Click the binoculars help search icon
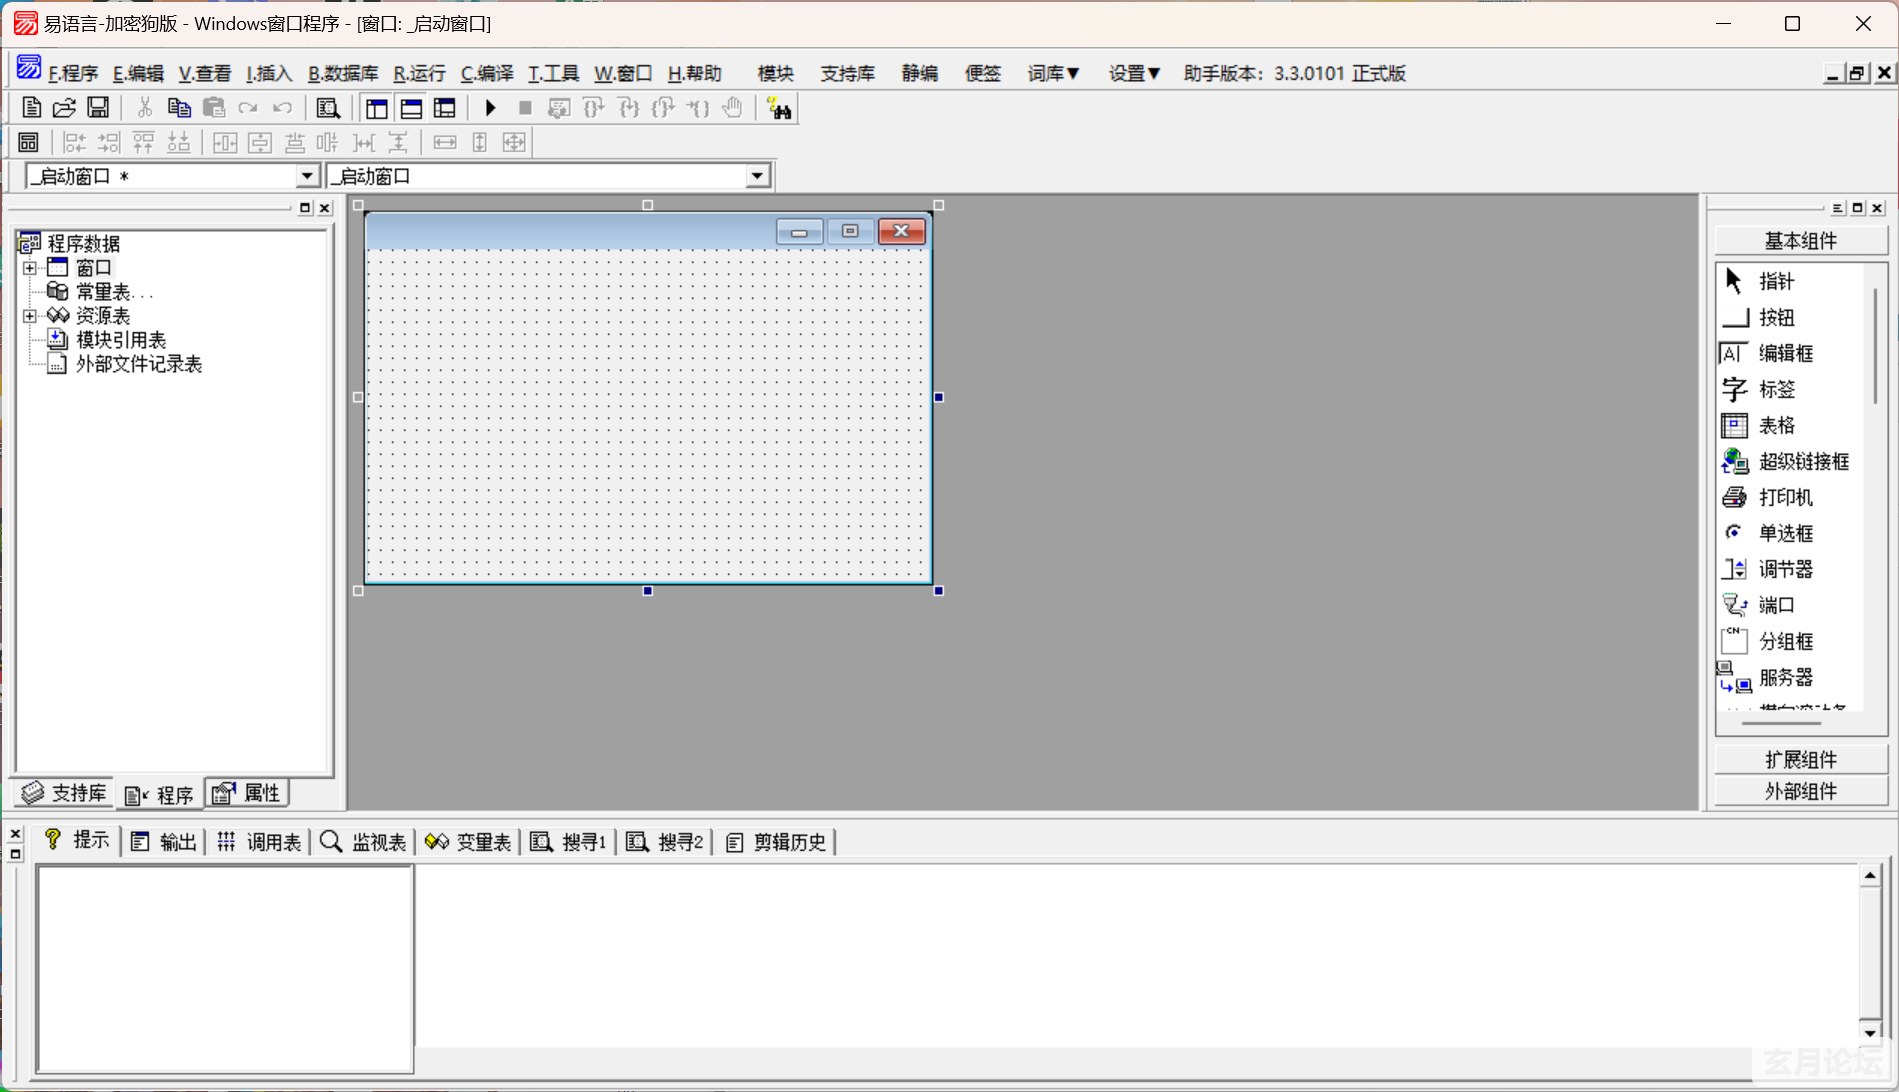 tap(779, 108)
